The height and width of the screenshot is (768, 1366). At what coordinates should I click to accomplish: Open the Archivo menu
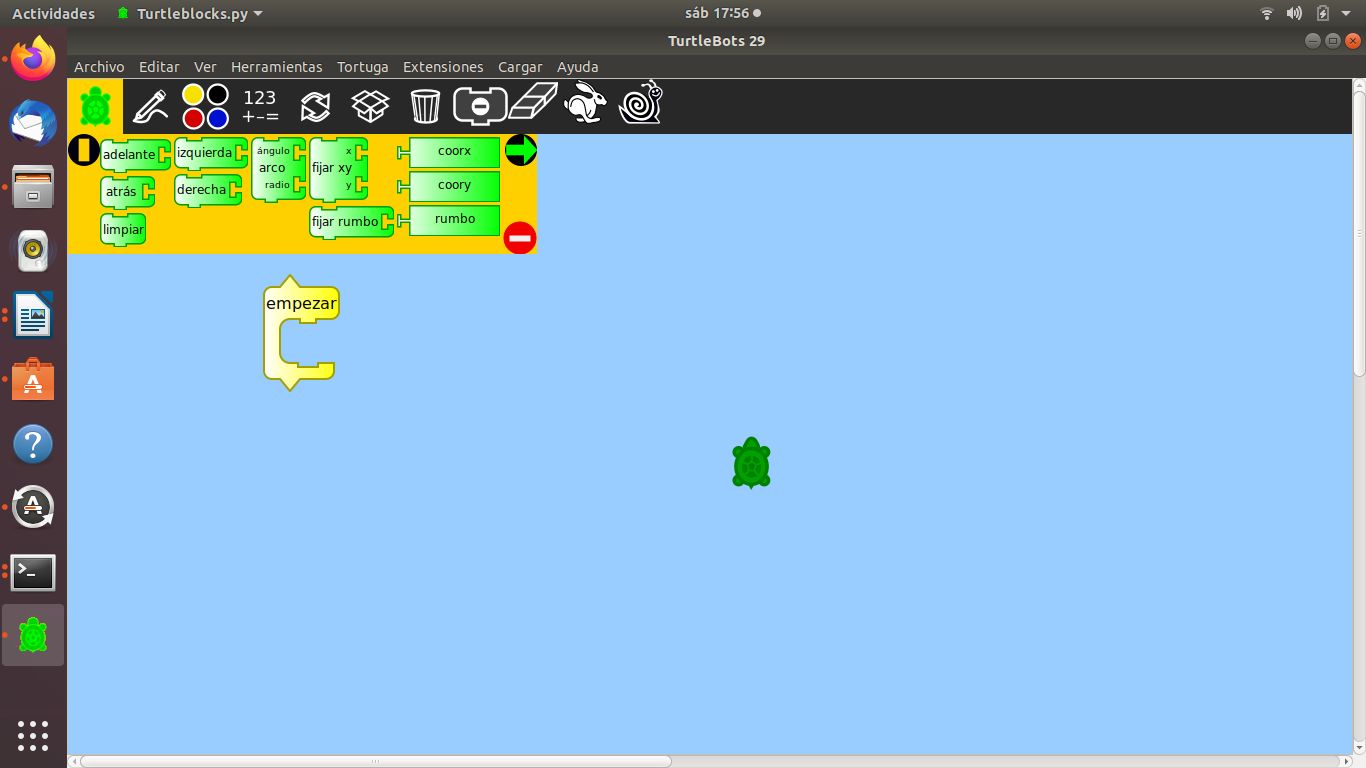pos(99,67)
